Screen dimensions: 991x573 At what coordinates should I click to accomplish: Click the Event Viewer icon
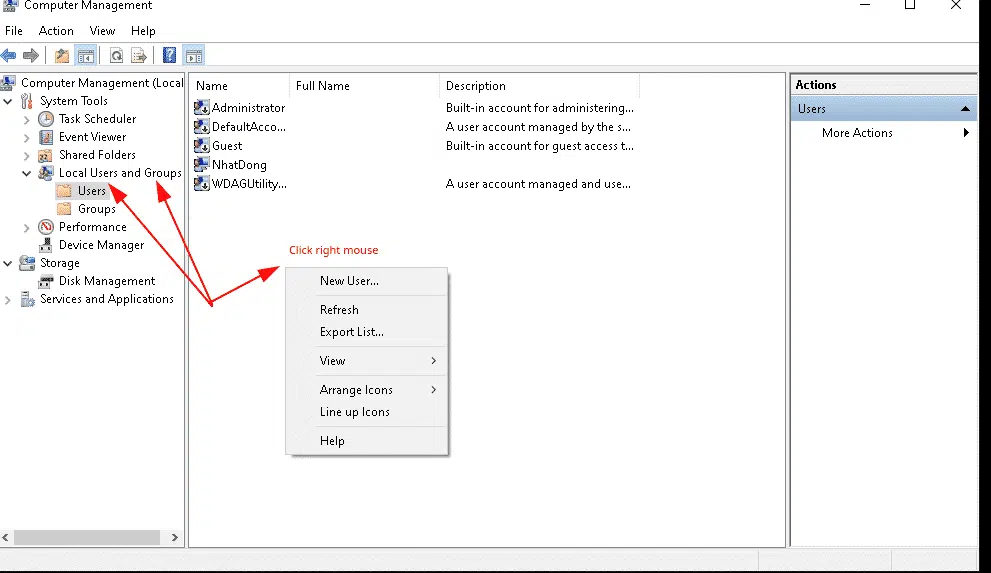pyautogui.click(x=46, y=137)
